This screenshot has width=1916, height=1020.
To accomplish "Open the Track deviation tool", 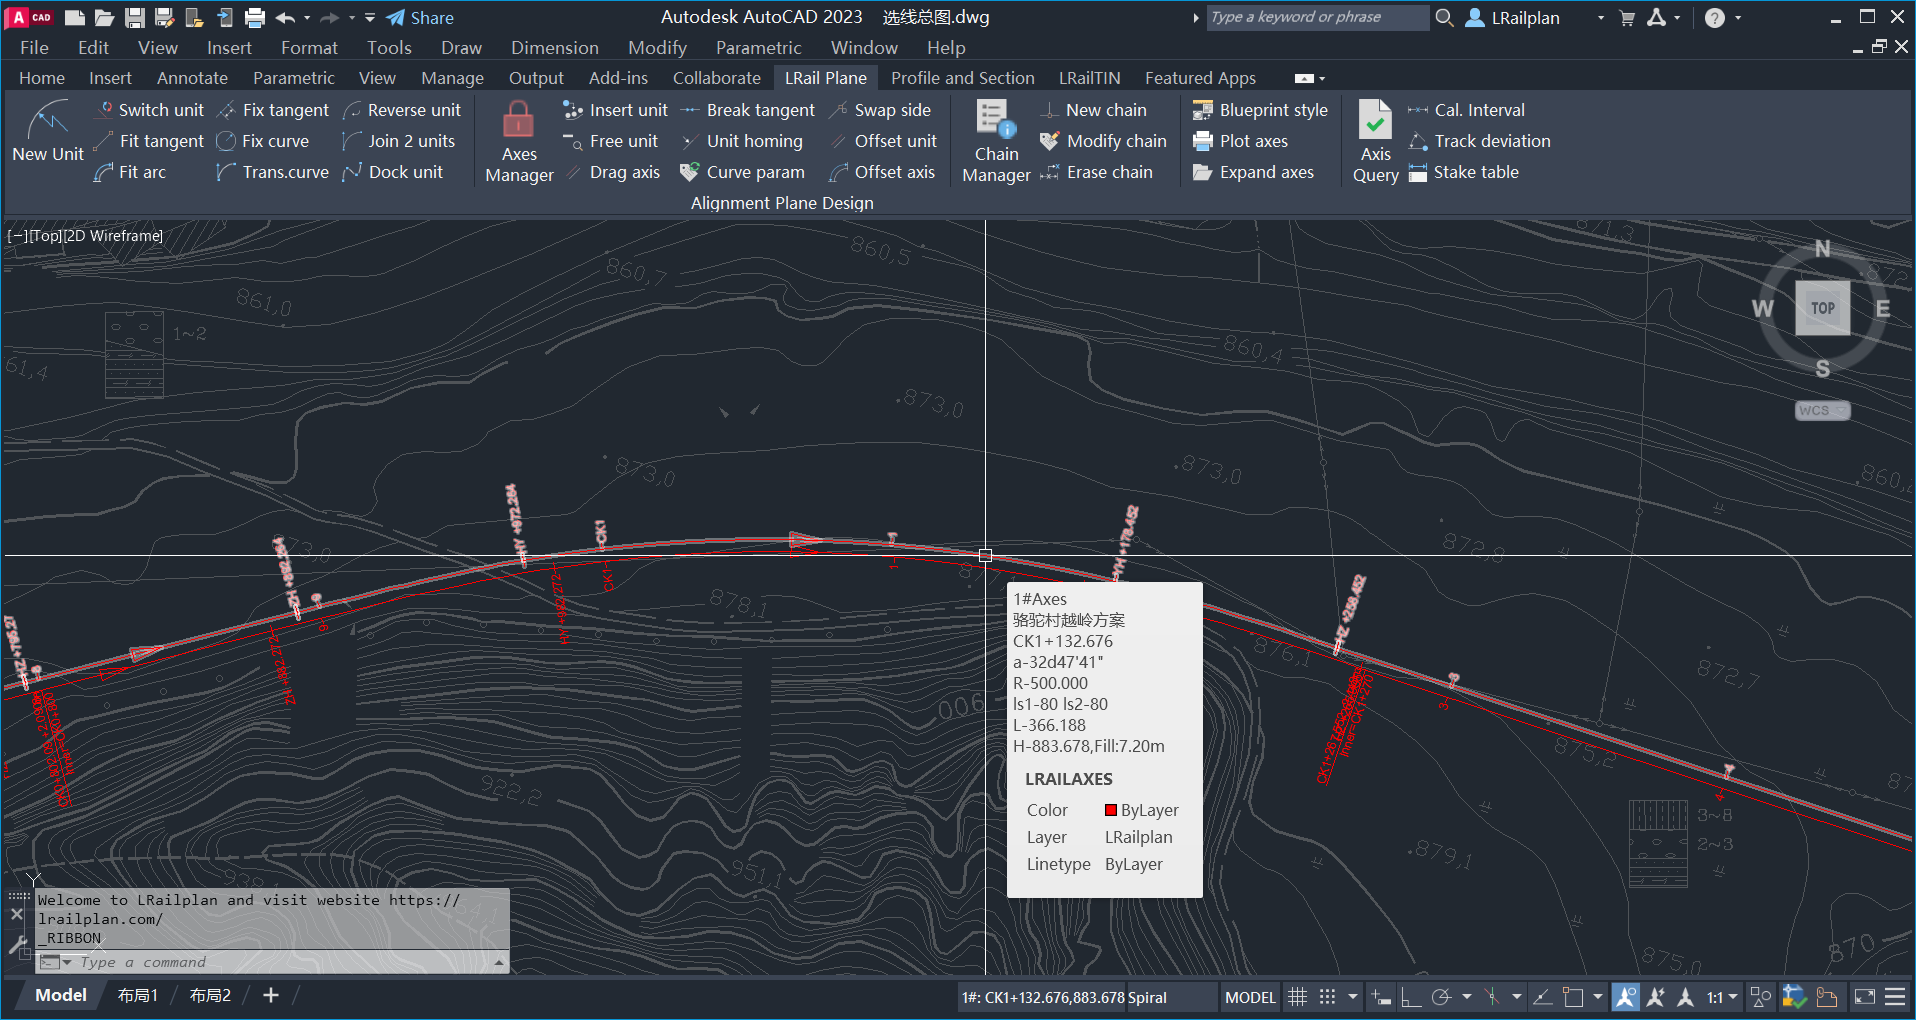I will pos(1479,141).
